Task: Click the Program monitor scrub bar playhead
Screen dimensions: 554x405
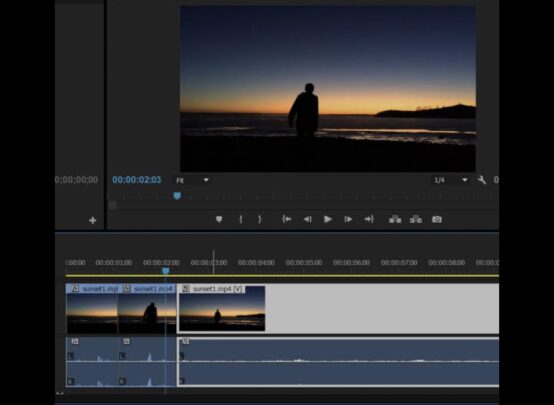Action: click(x=177, y=196)
